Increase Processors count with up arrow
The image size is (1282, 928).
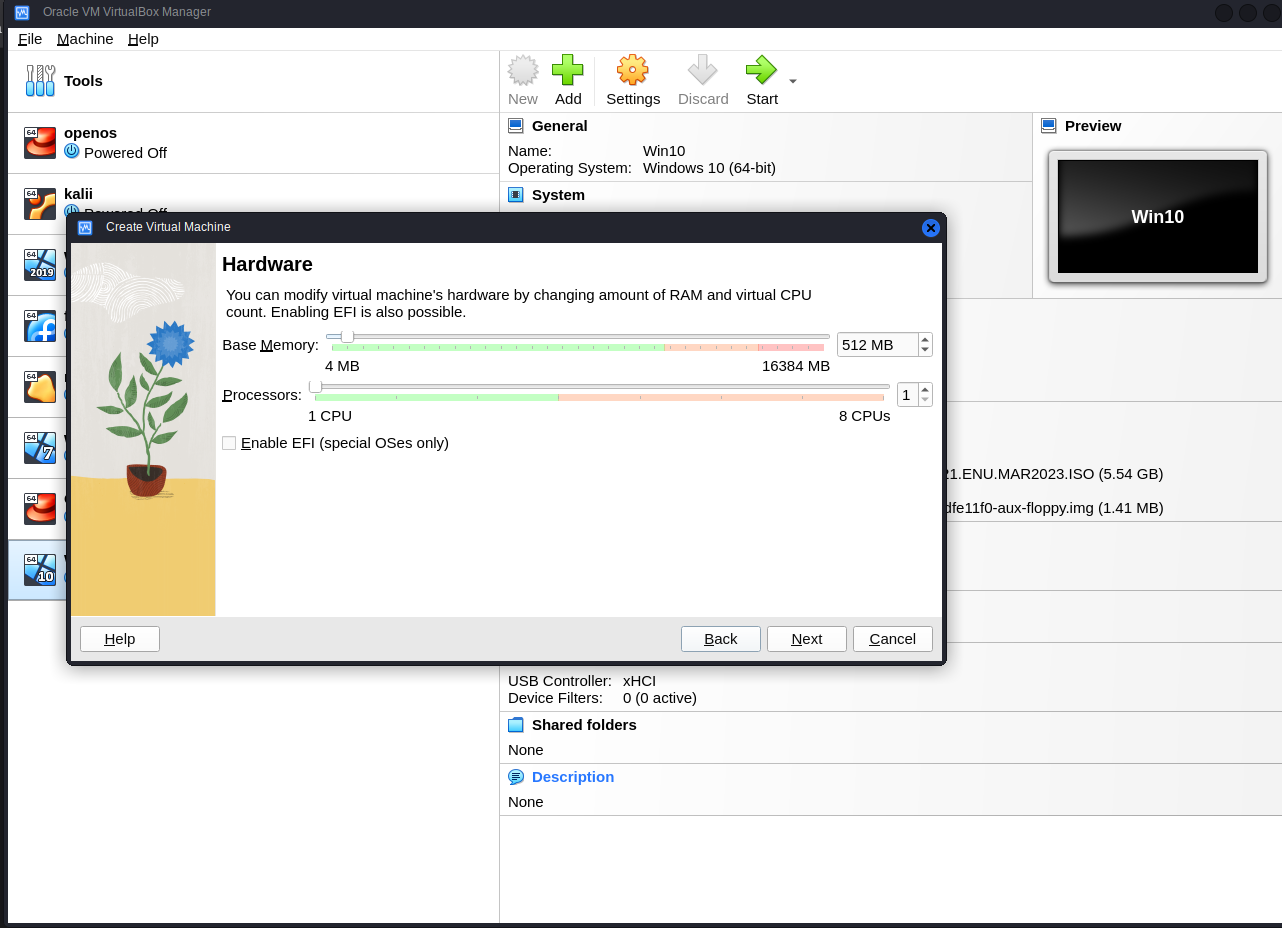925,390
